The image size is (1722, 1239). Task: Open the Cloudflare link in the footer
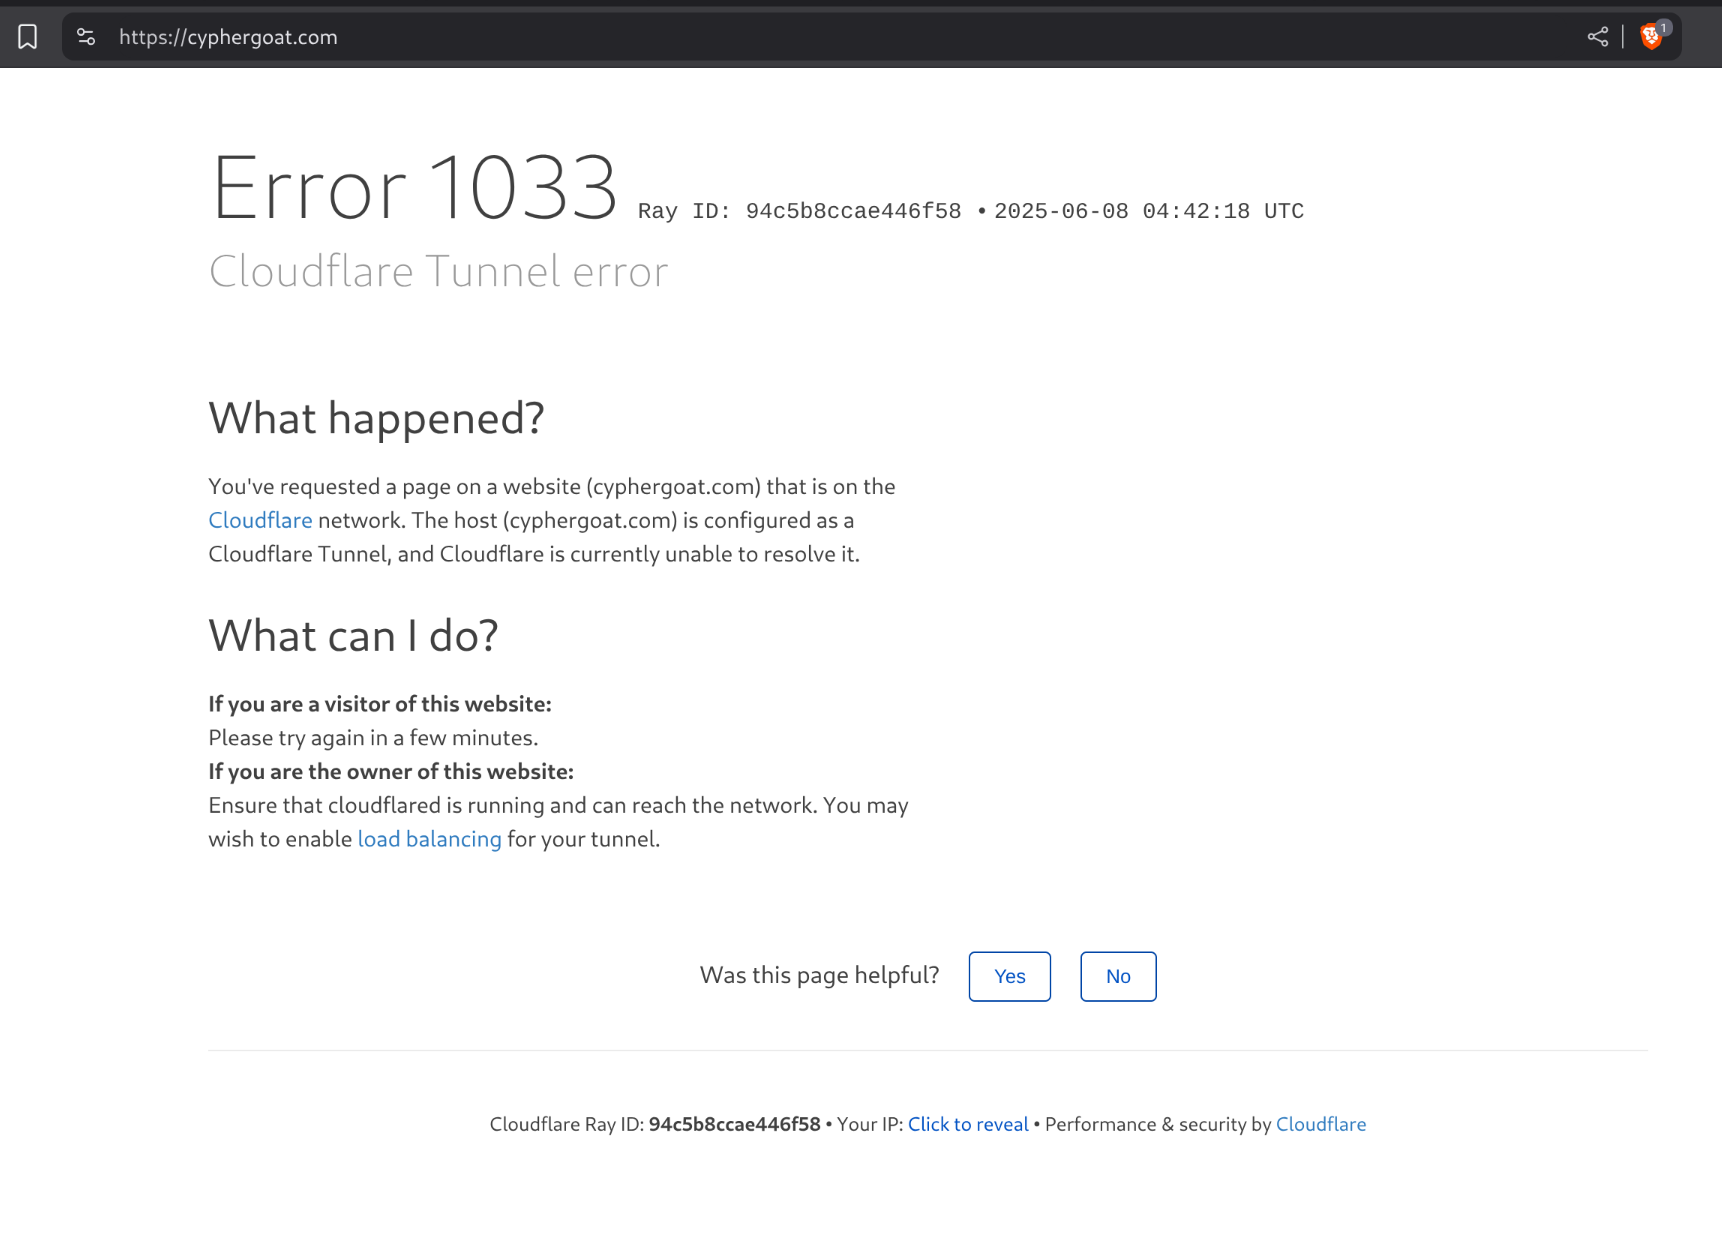1321,1124
